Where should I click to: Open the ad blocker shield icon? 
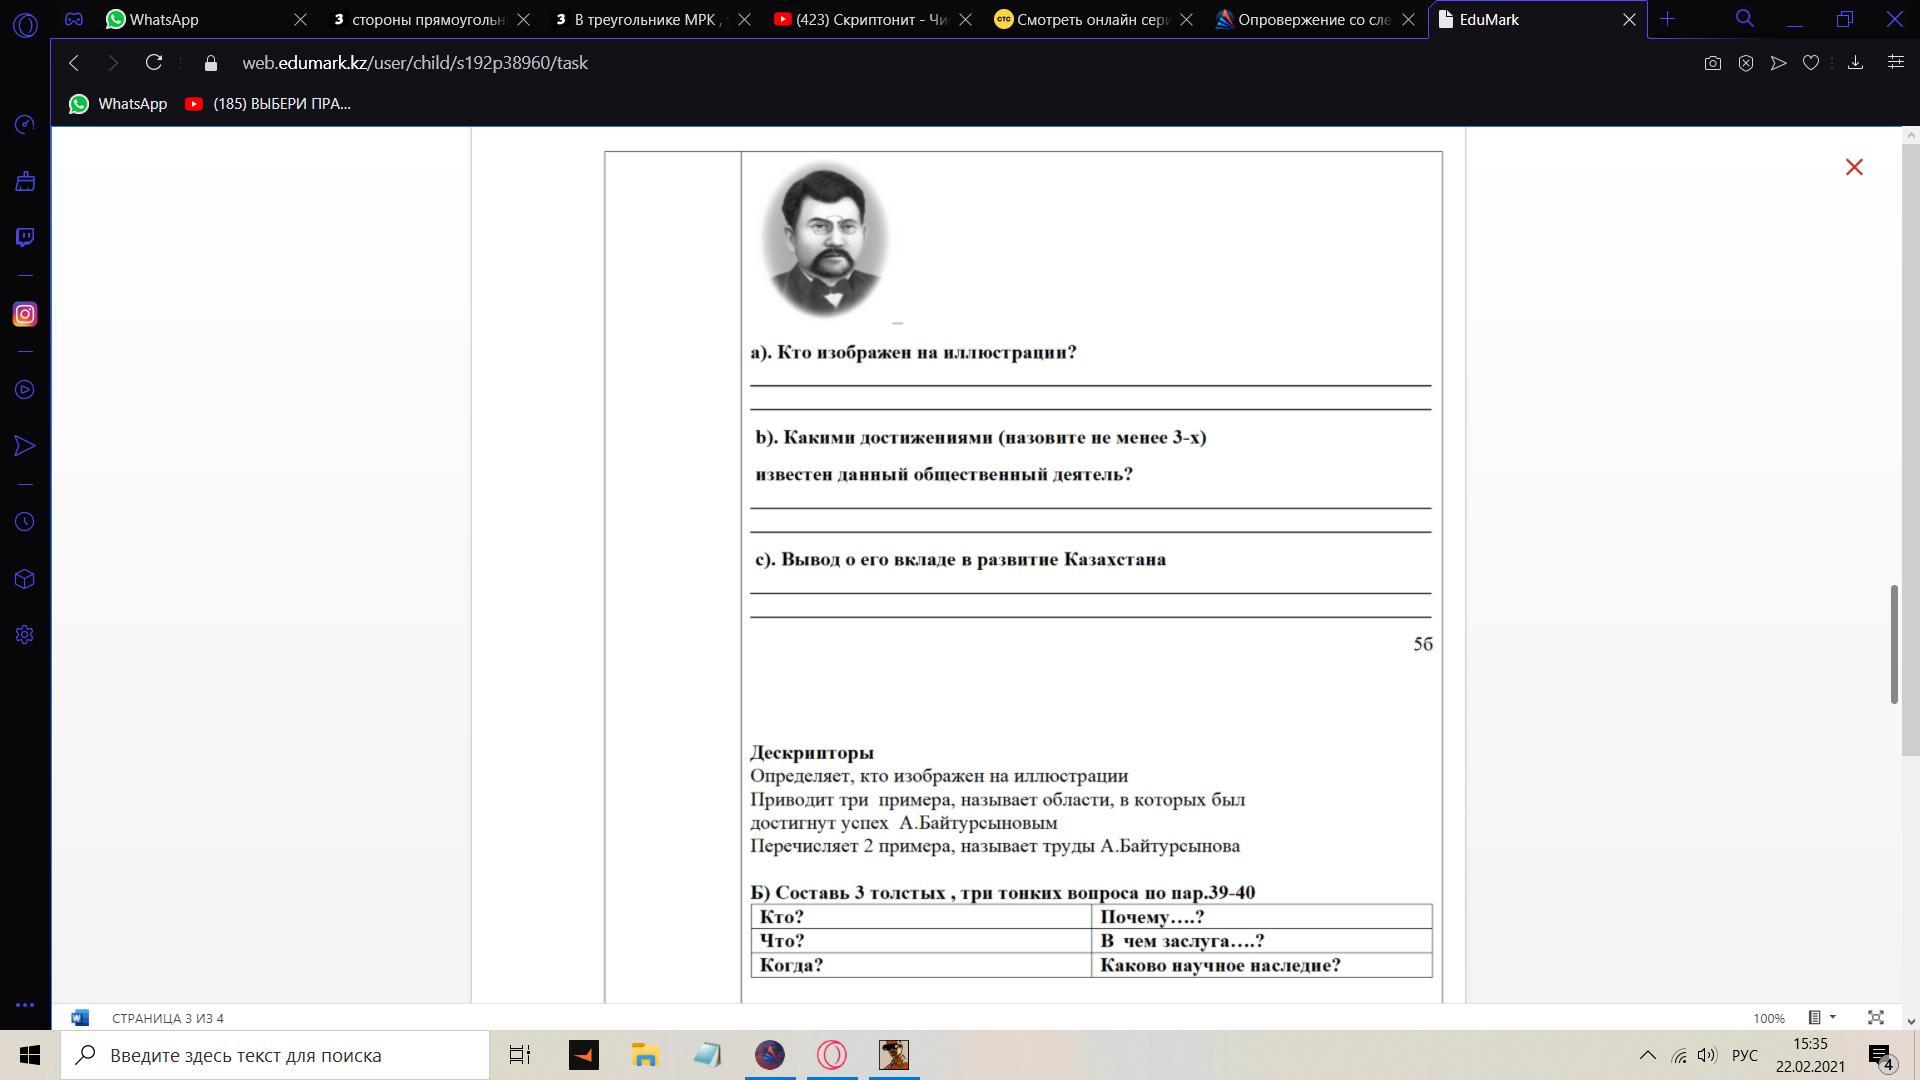tap(1745, 63)
